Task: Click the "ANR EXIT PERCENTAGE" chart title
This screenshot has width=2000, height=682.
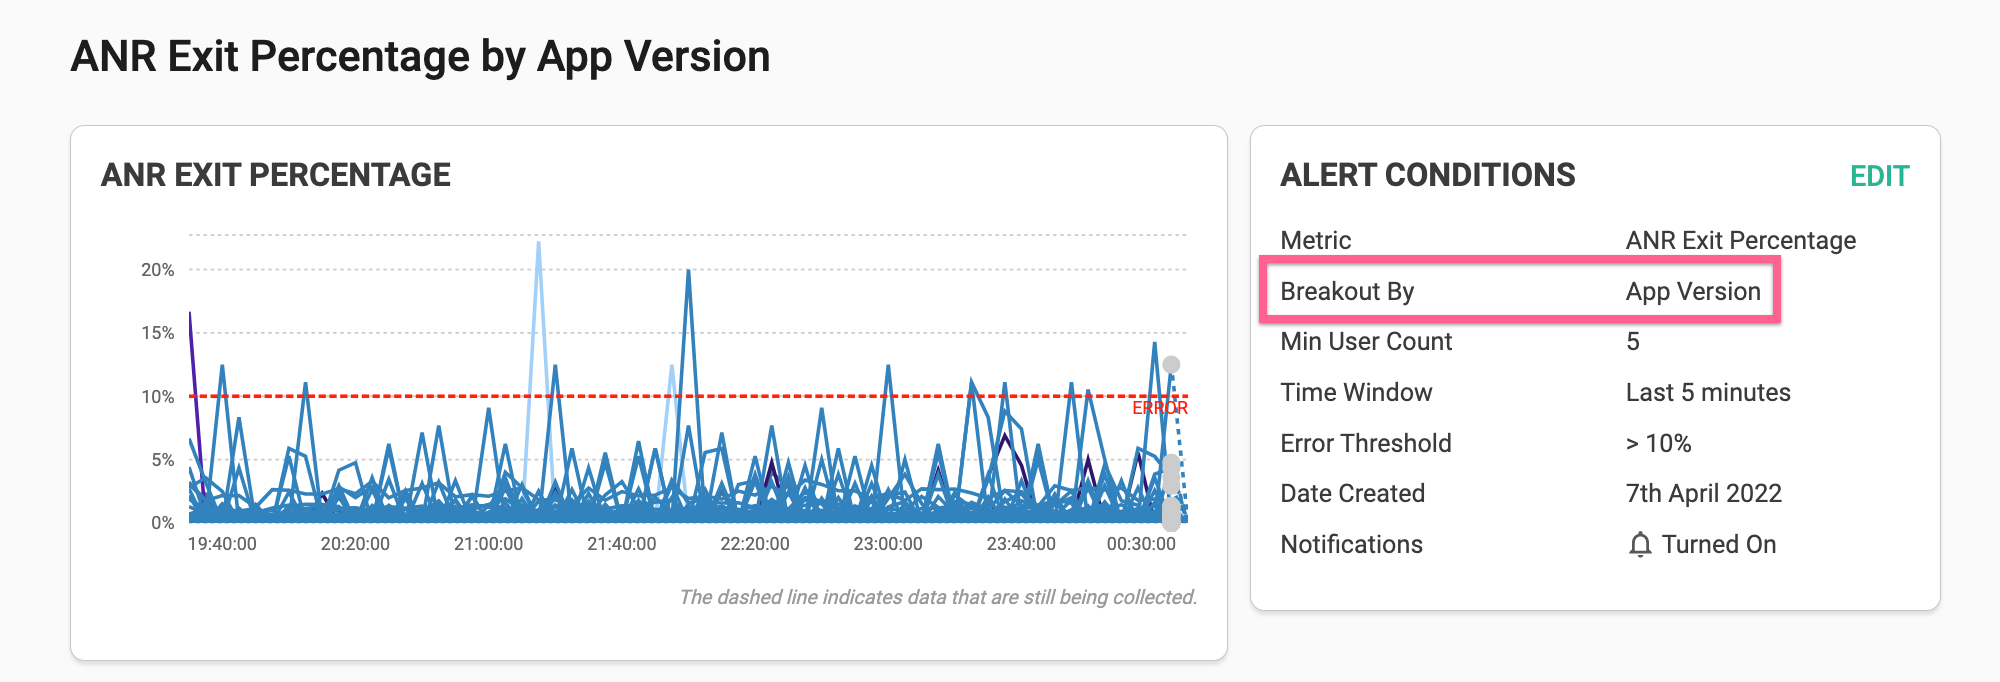Action: (x=276, y=175)
